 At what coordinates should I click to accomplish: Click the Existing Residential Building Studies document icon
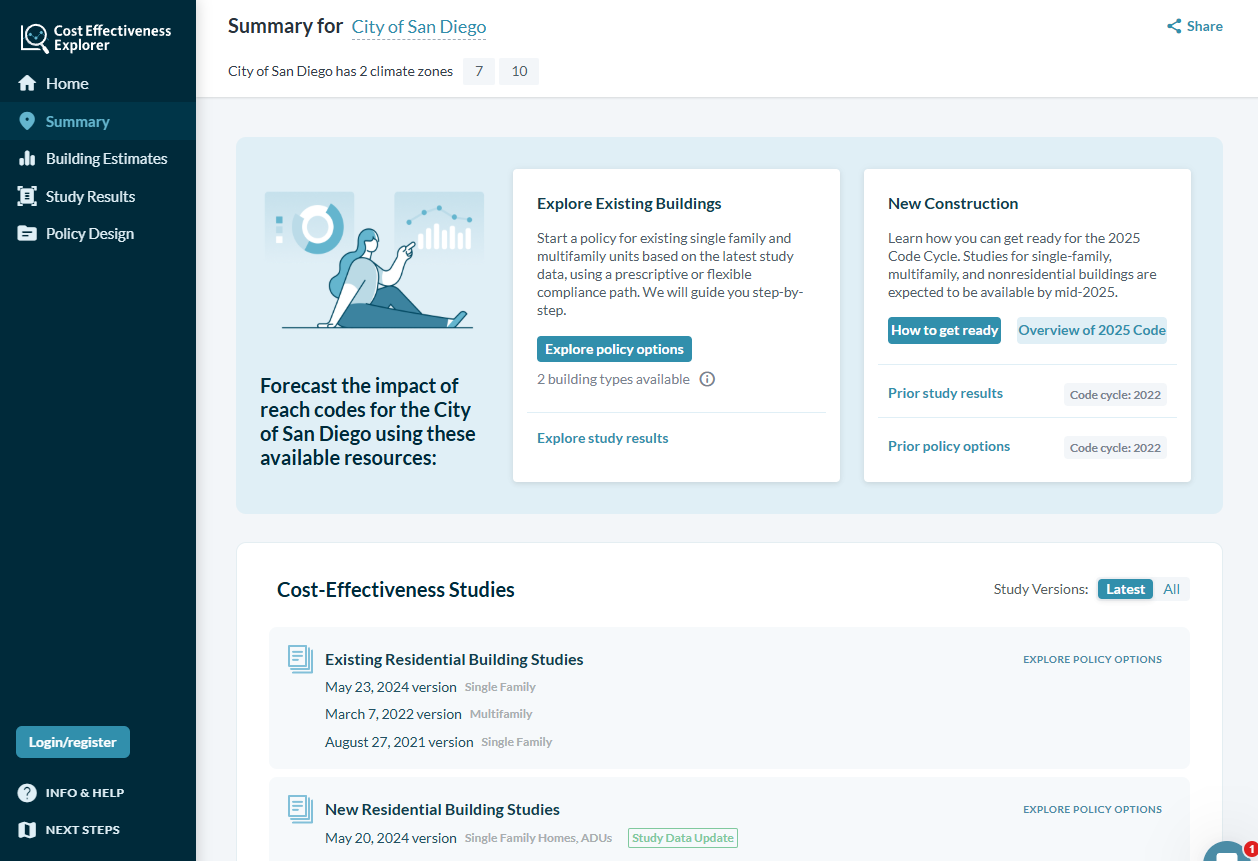300,659
